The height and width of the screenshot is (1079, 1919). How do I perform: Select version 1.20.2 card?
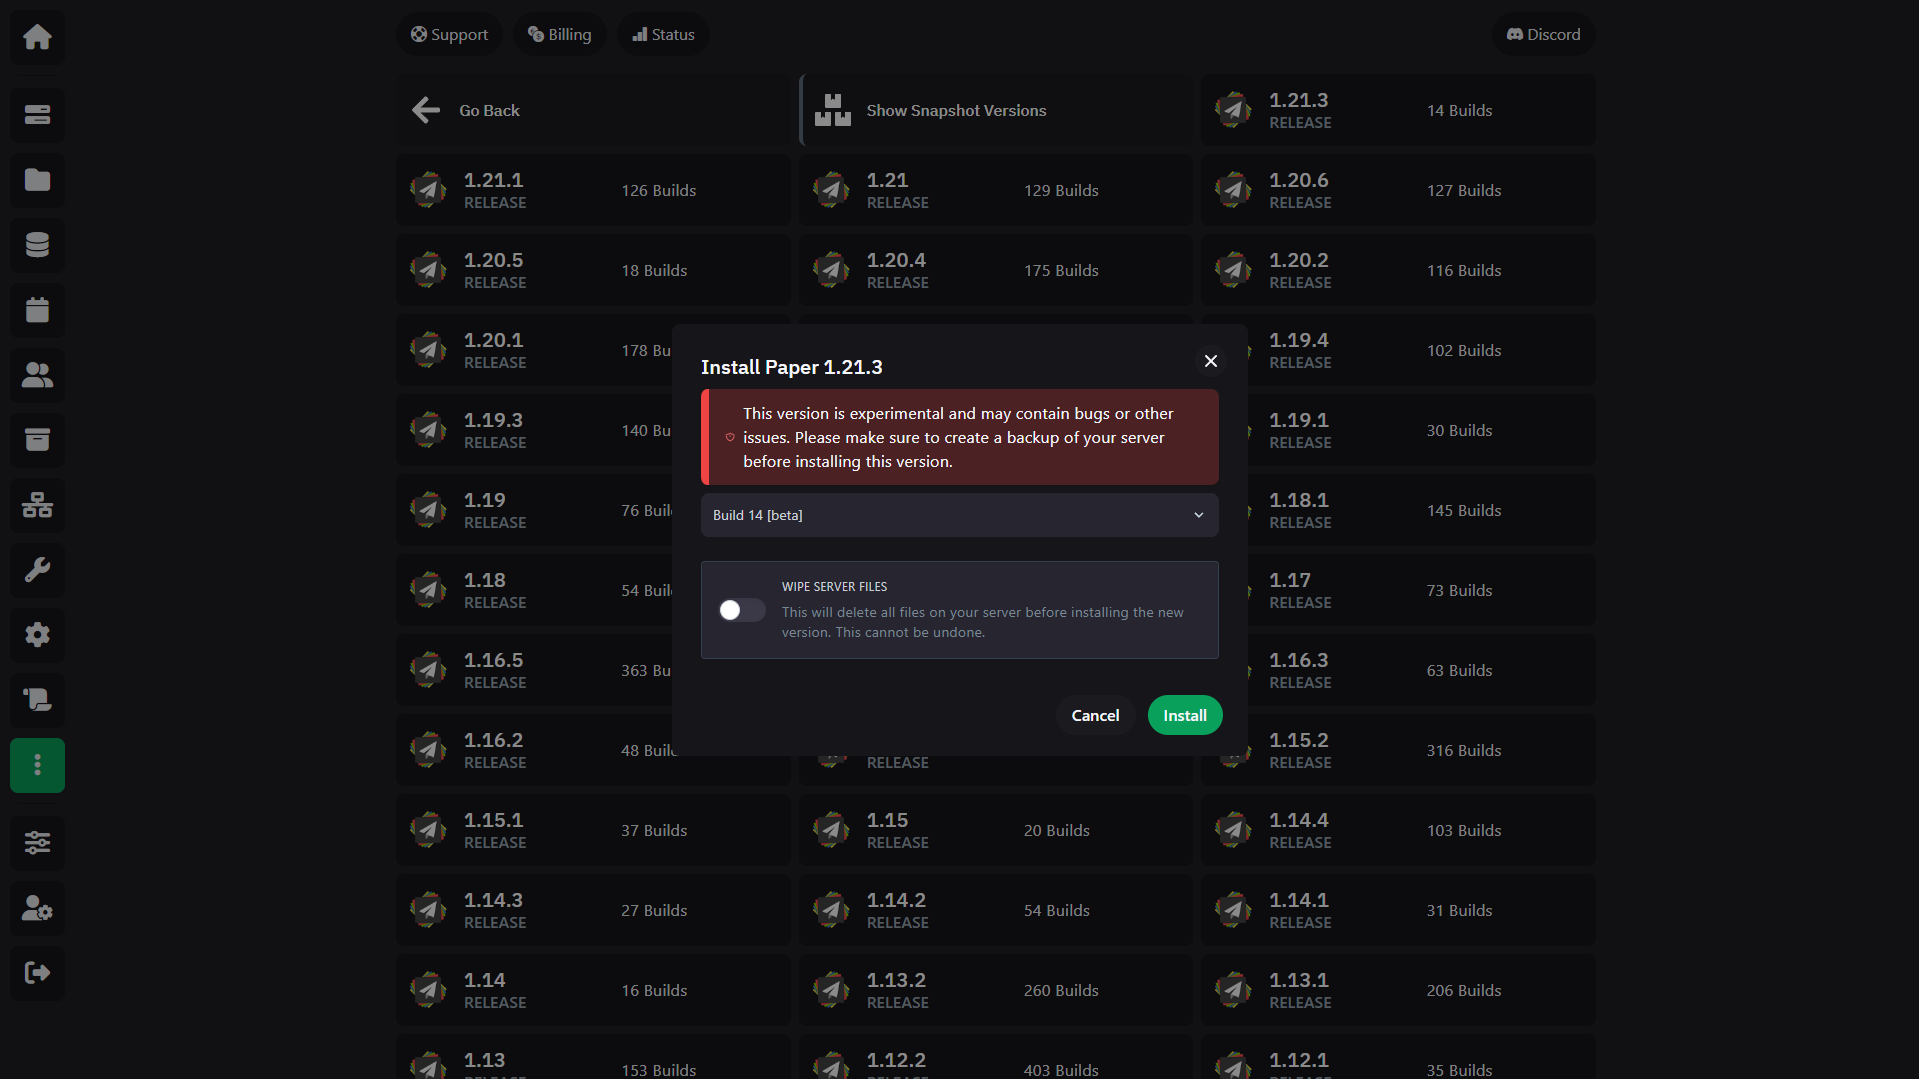pyautogui.click(x=1398, y=270)
